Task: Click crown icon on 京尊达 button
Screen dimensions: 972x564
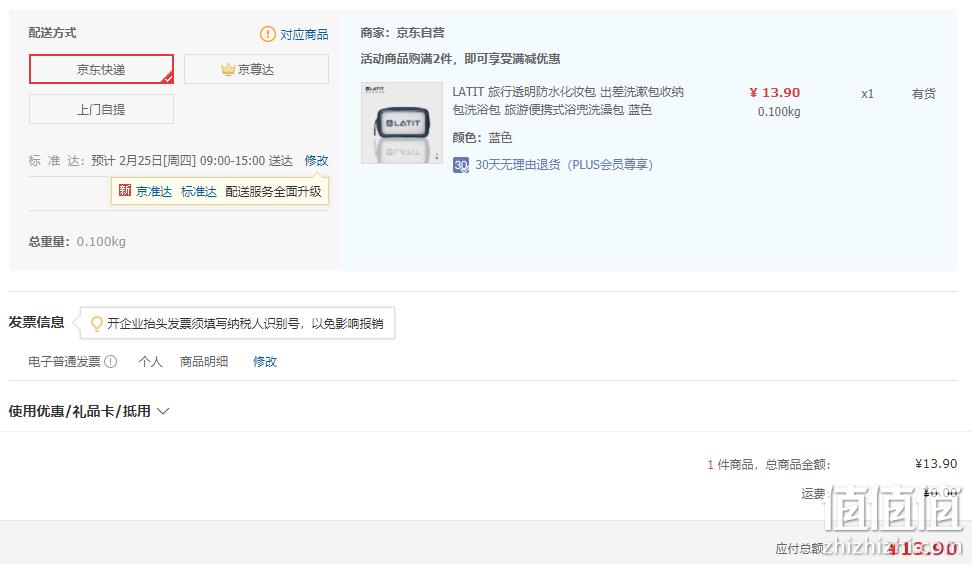Action: click(x=228, y=69)
